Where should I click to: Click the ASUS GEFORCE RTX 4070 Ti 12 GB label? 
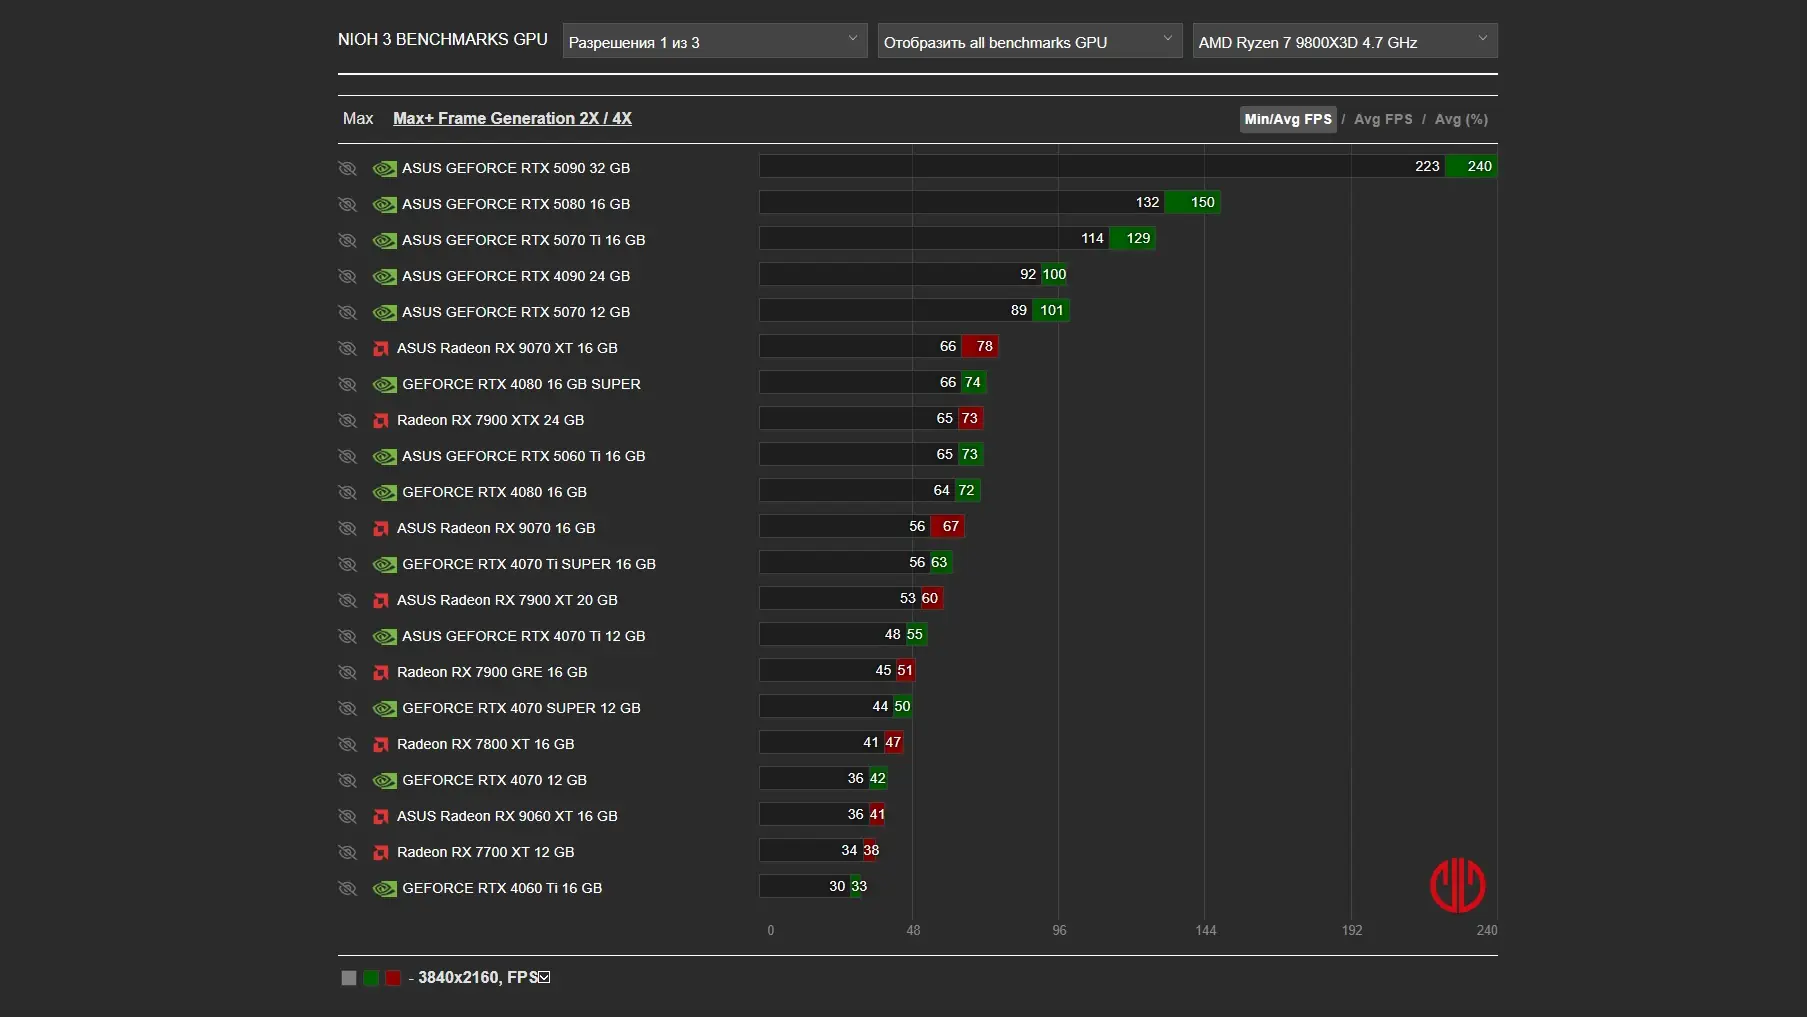point(524,636)
